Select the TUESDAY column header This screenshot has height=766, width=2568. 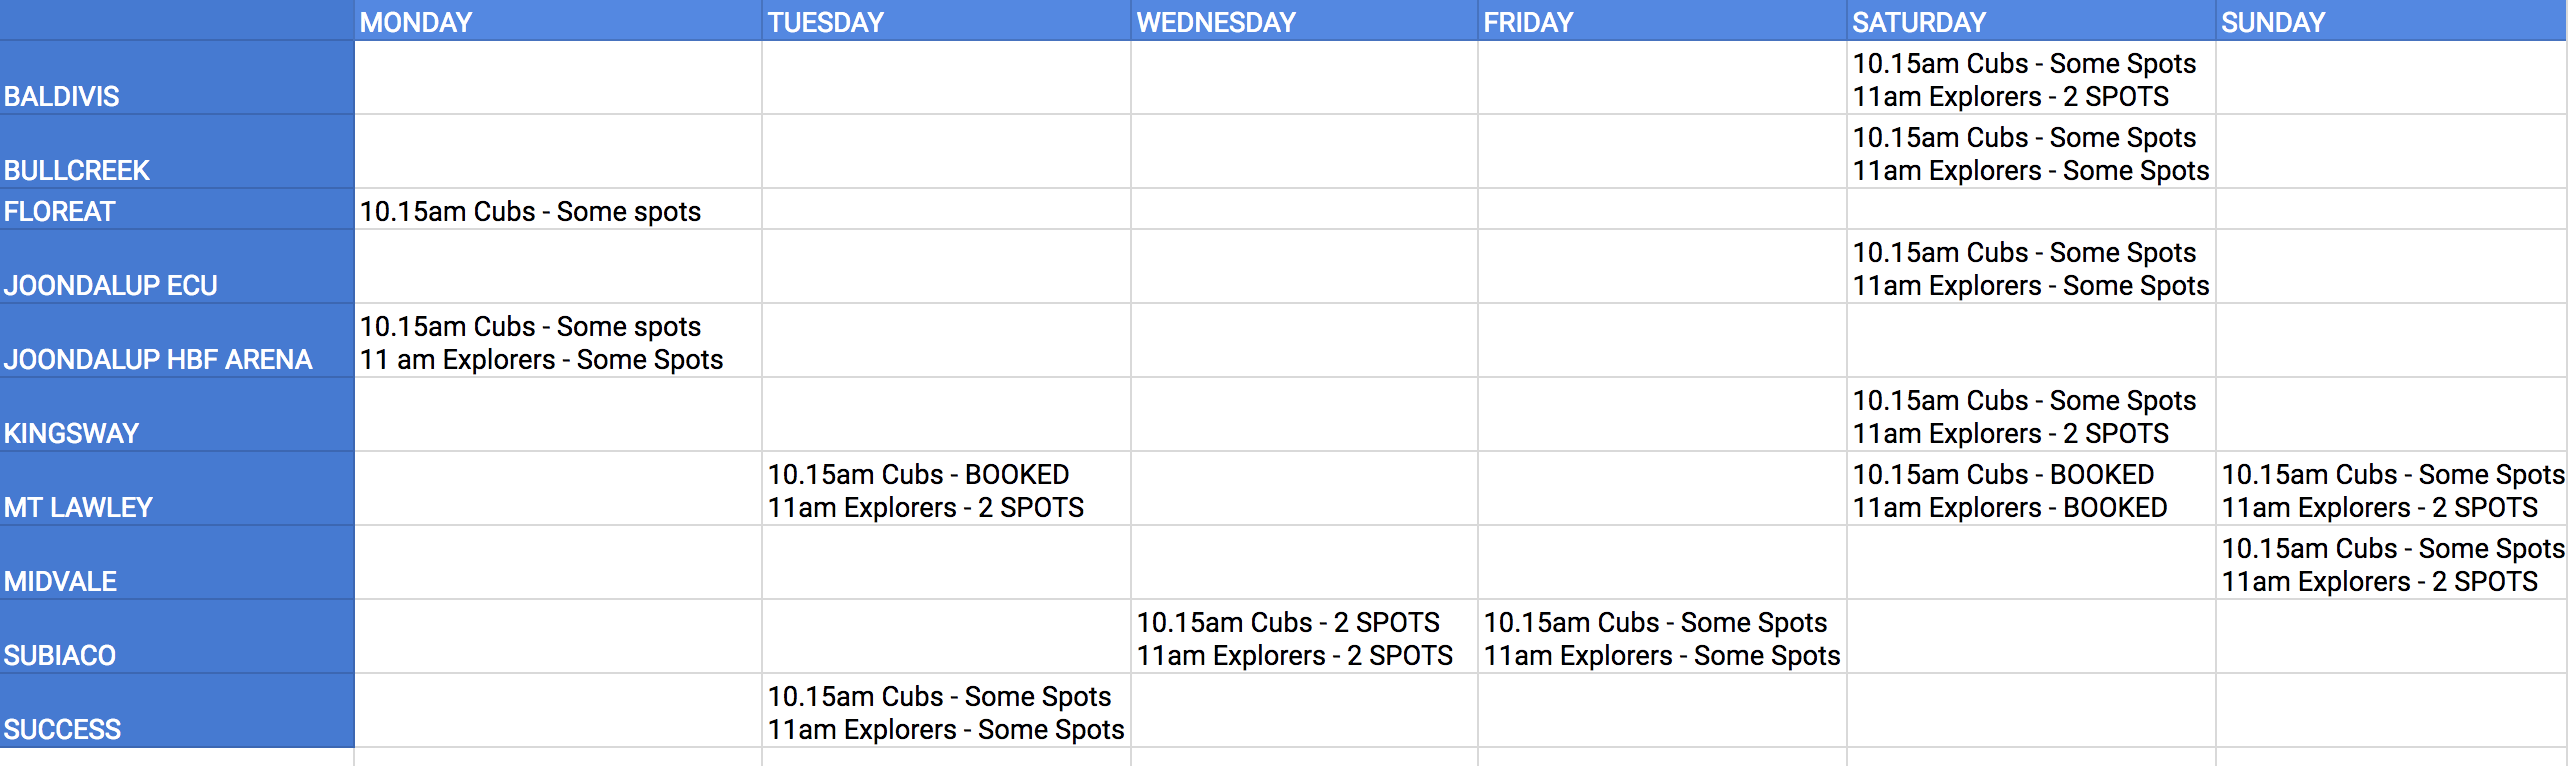(x=946, y=21)
